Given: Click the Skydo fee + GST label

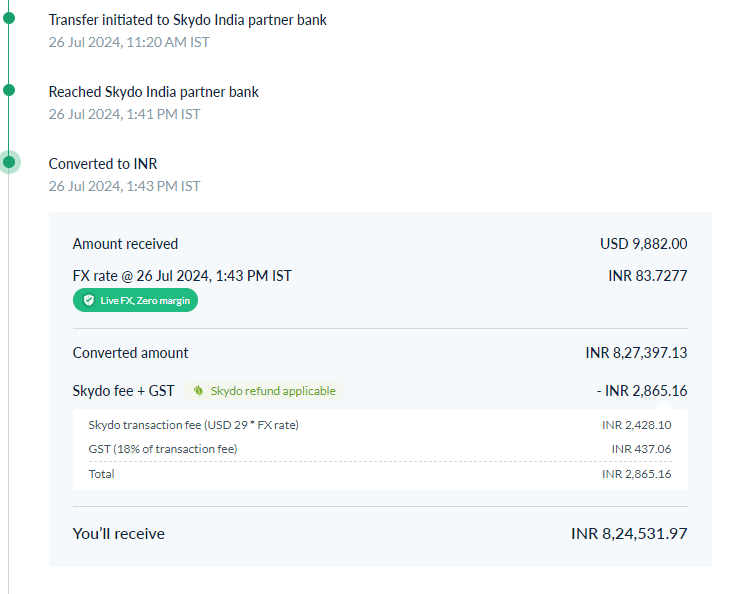Looking at the screenshot, I should coord(124,391).
